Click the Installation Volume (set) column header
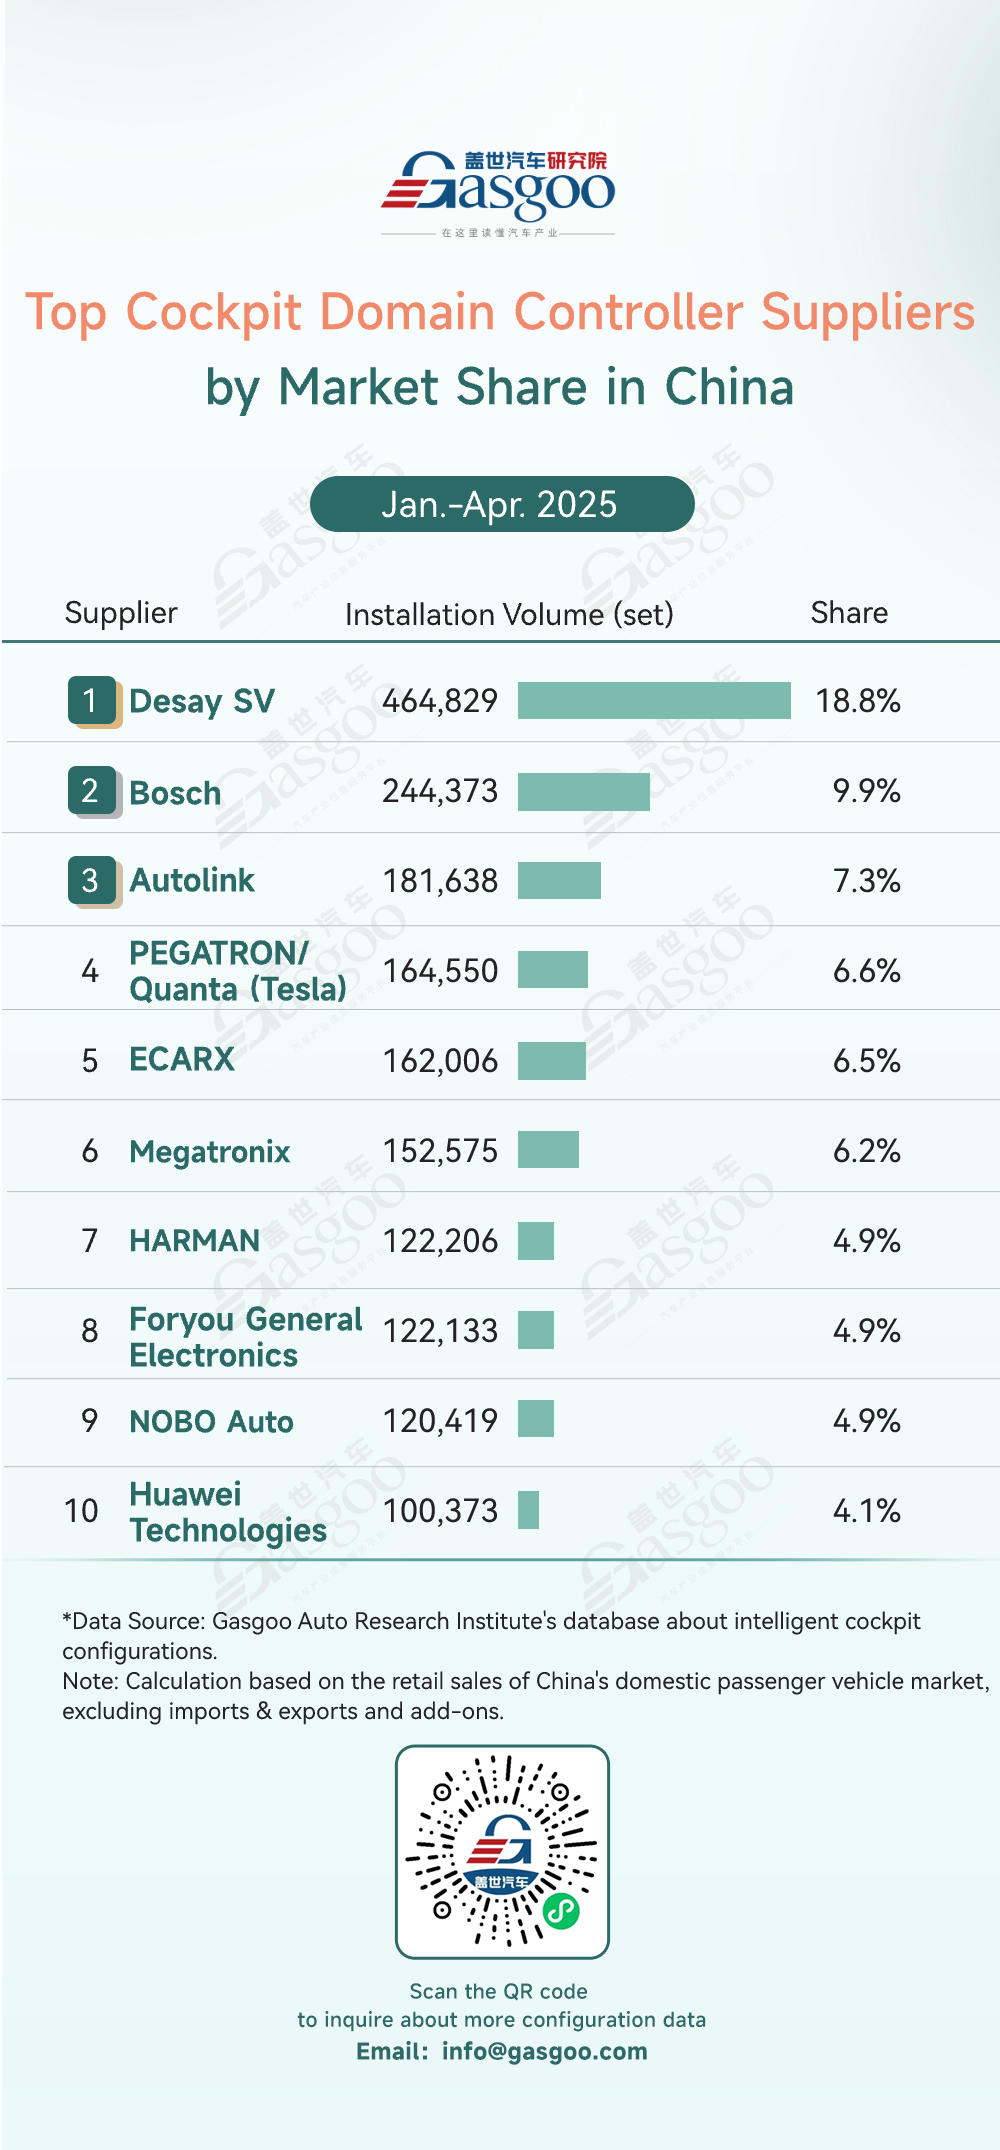The height and width of the screenshot is (2150, 1000). pyautogui.click(x=509, y=614)
